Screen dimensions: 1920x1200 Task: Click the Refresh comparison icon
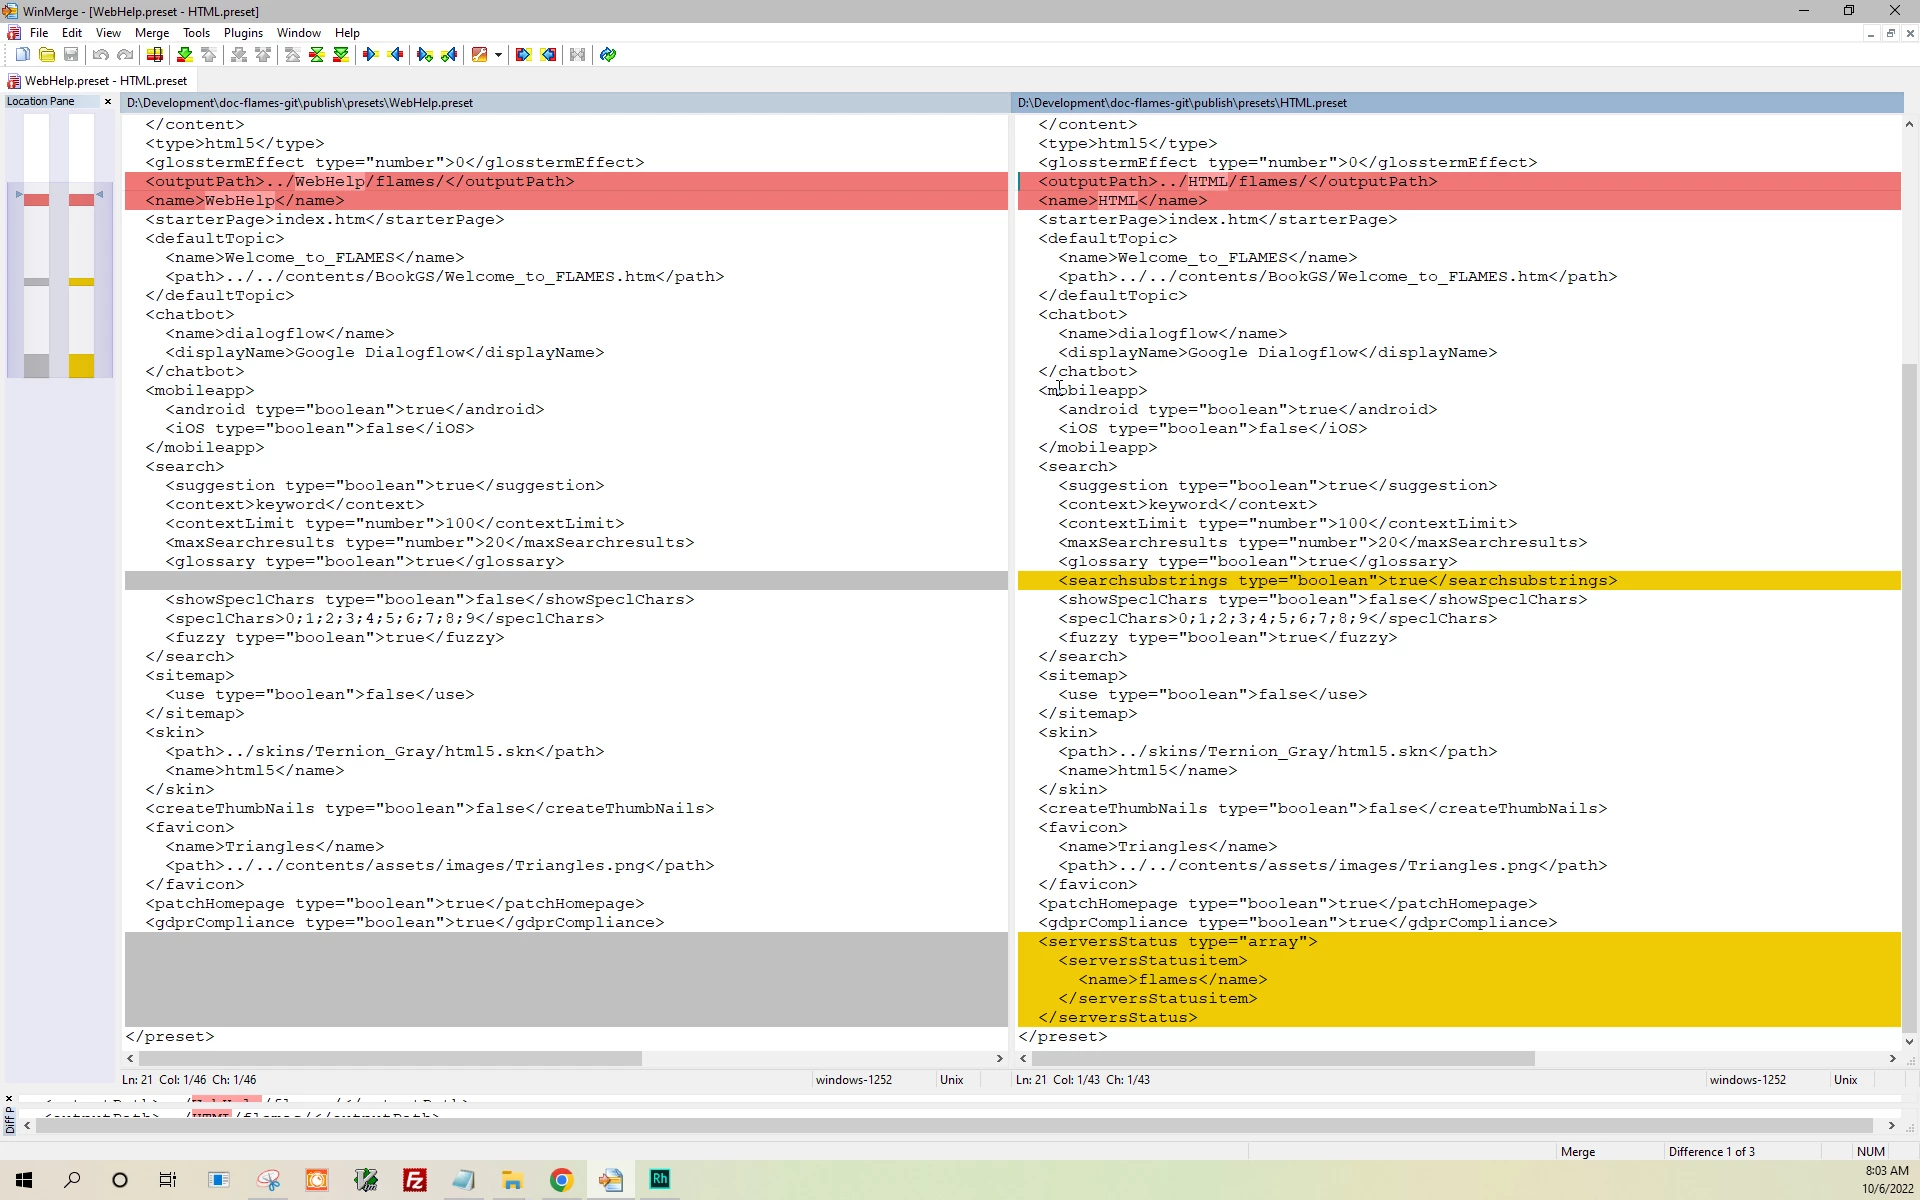(608, 55)
